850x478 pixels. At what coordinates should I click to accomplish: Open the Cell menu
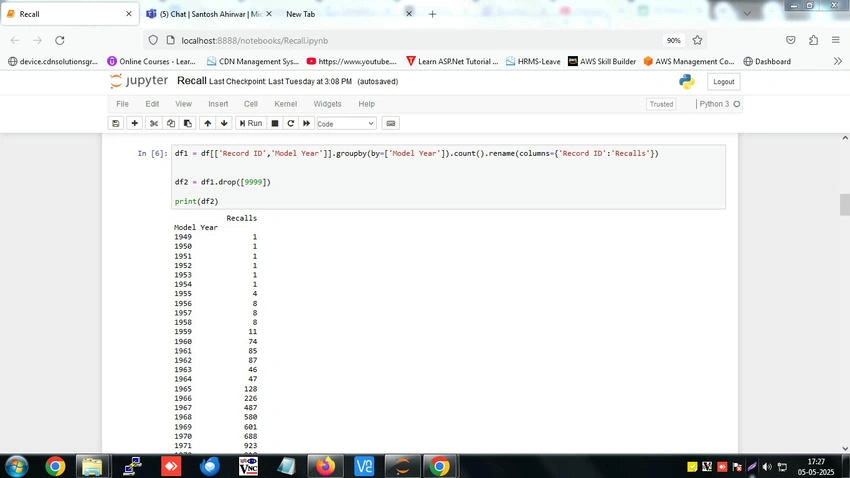pyautogui.click(x=250, y=104)
